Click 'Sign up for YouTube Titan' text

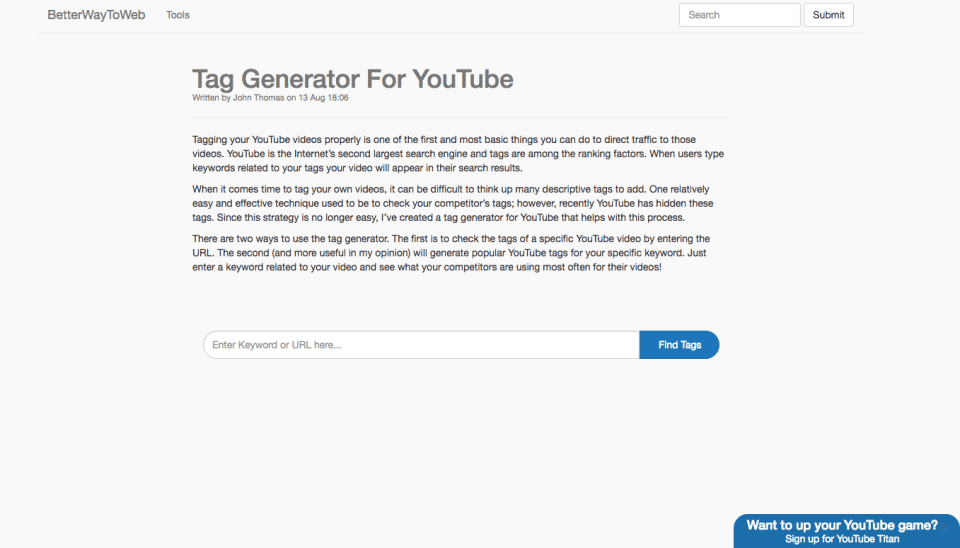842,539
